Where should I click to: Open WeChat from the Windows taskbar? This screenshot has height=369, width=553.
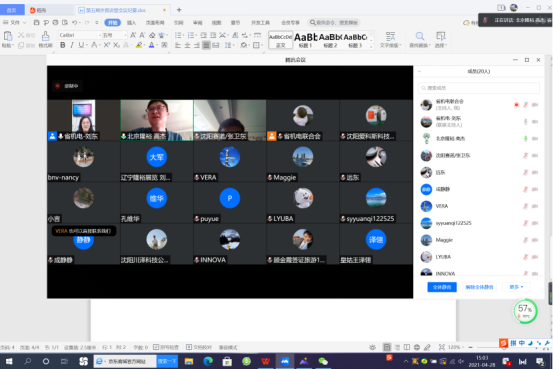click(x=323, y=361)
